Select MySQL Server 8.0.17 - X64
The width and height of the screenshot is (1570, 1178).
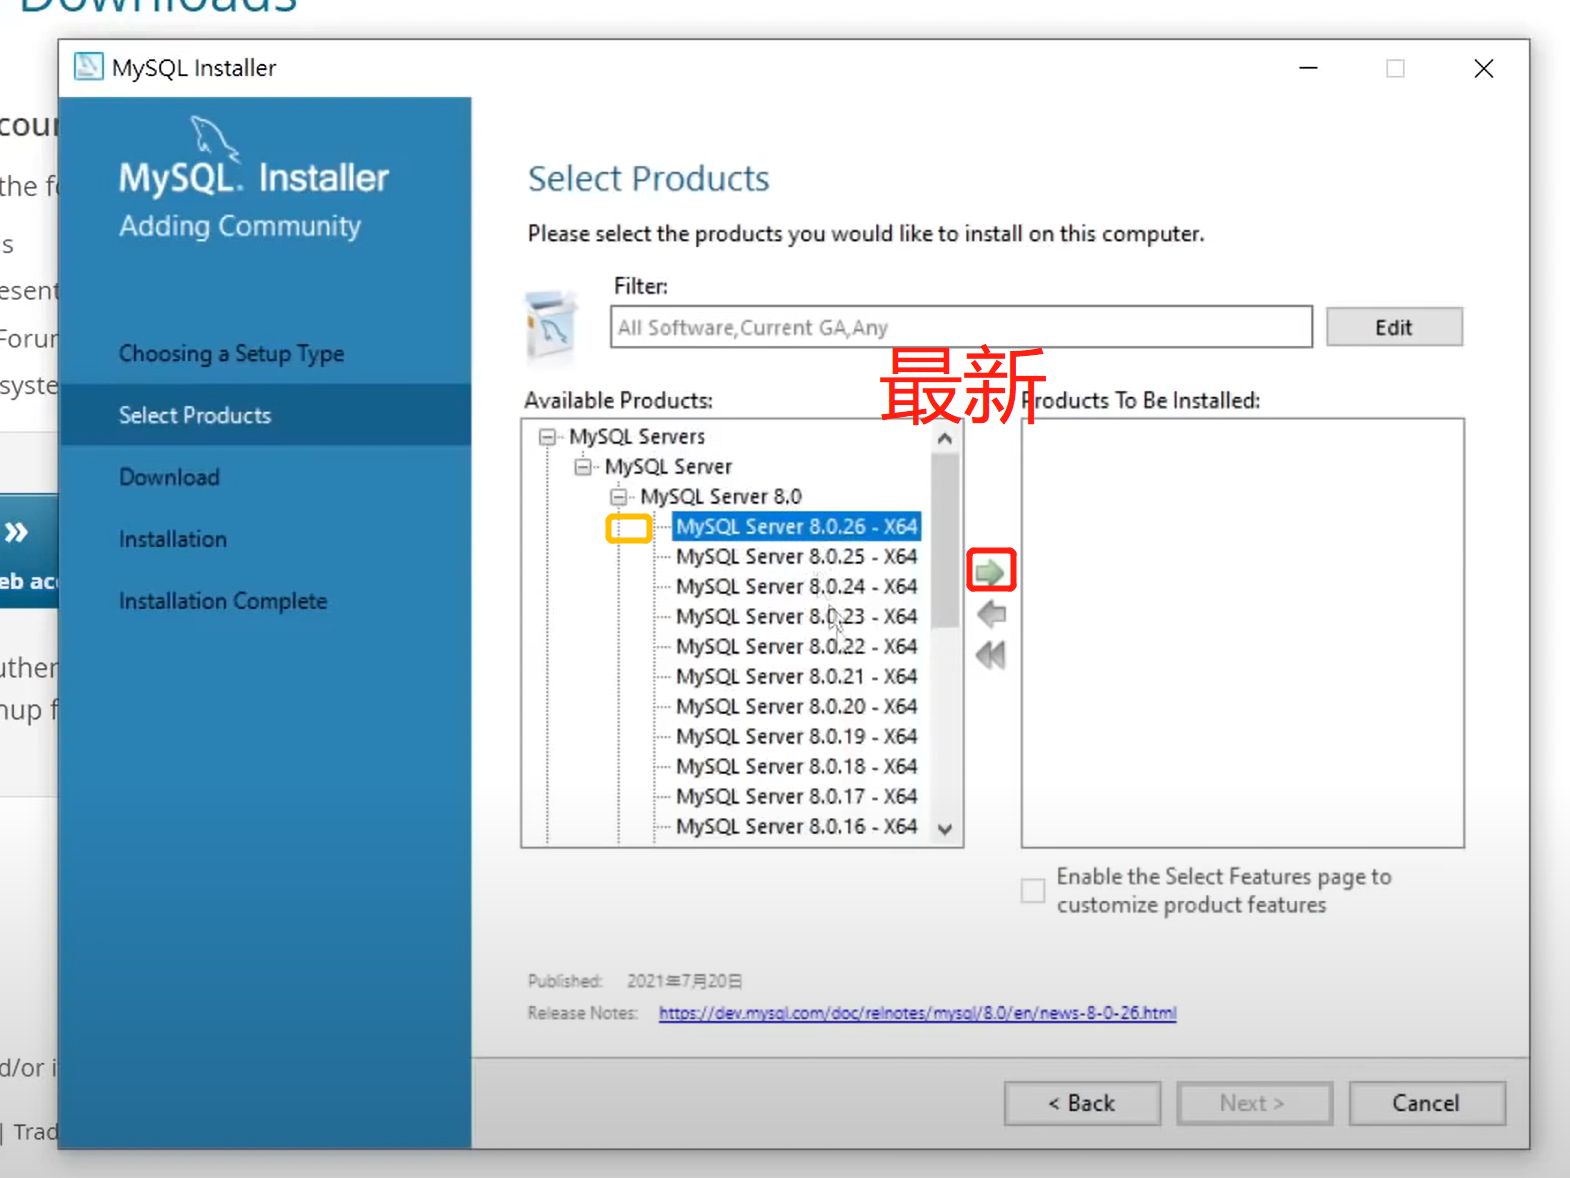point(796,796)
